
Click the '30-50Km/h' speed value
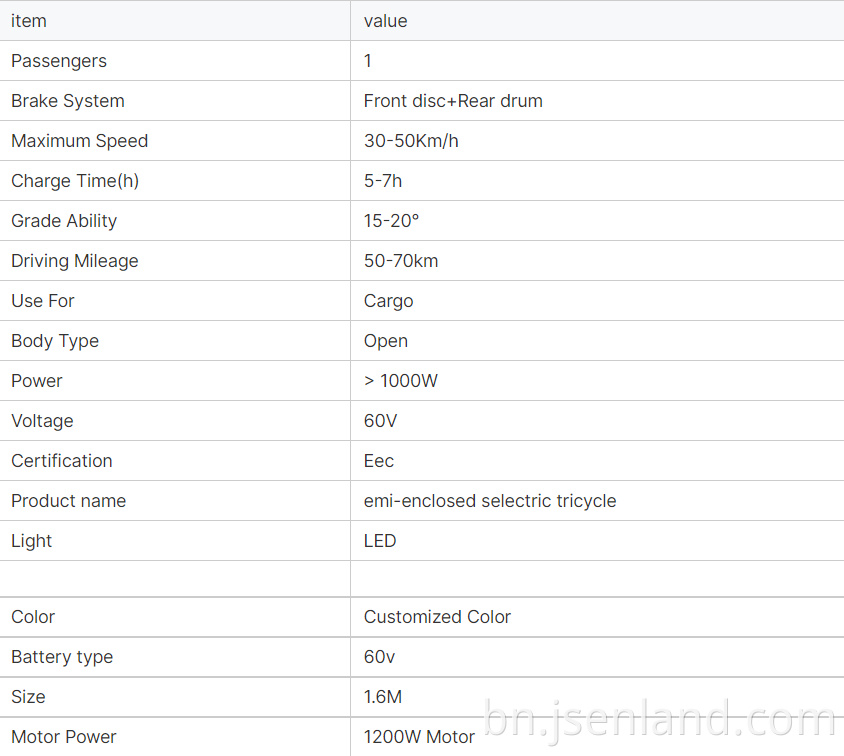411,141
